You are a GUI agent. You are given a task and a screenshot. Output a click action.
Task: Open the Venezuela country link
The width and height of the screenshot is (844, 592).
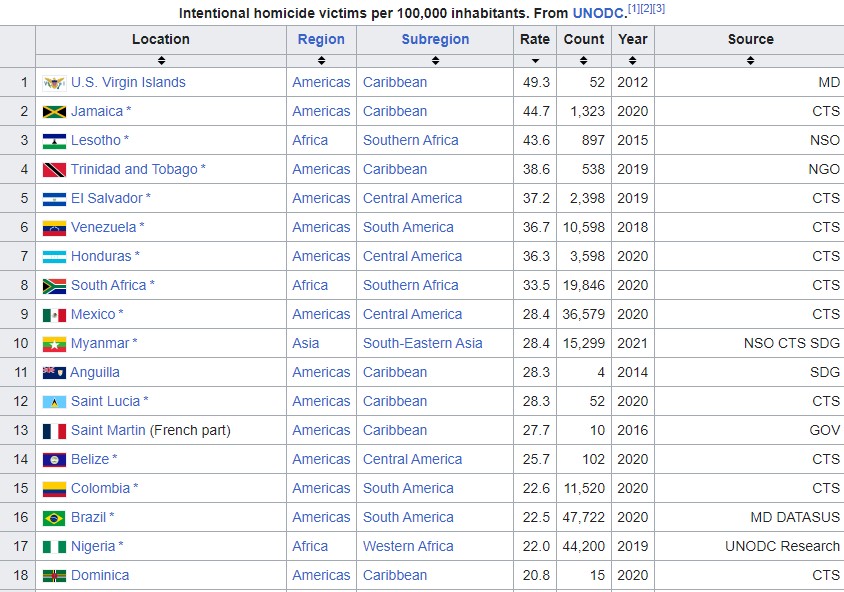click(103, 228)
